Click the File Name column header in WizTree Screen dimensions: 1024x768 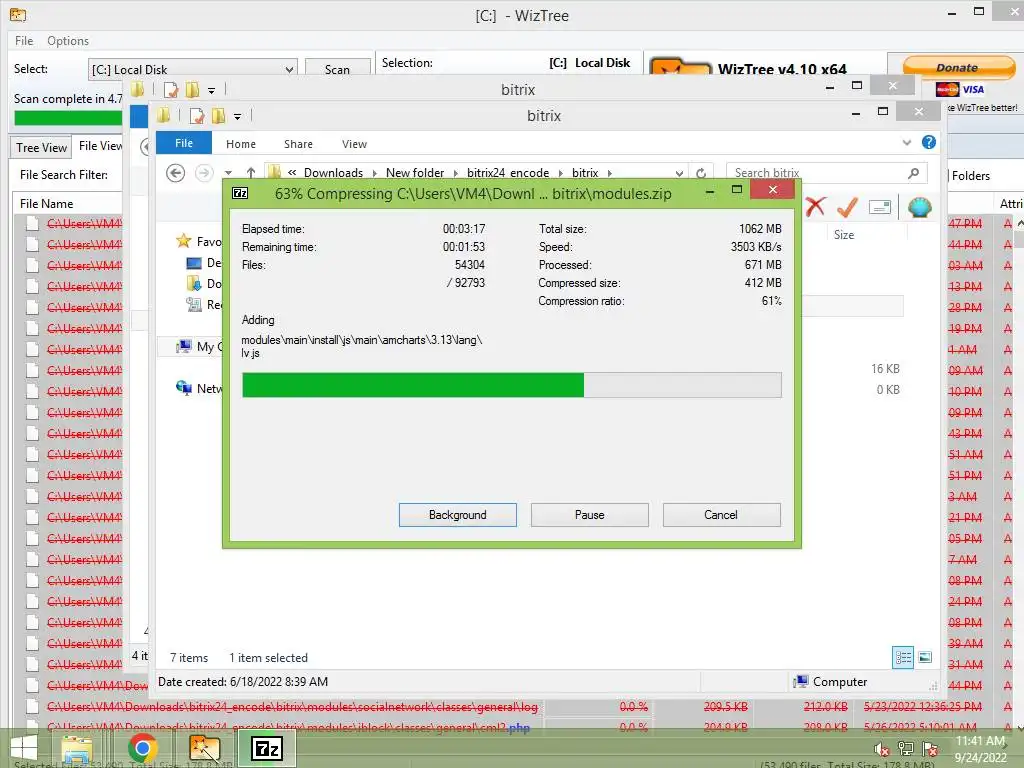pyautogui.click(x=46, y=204)
